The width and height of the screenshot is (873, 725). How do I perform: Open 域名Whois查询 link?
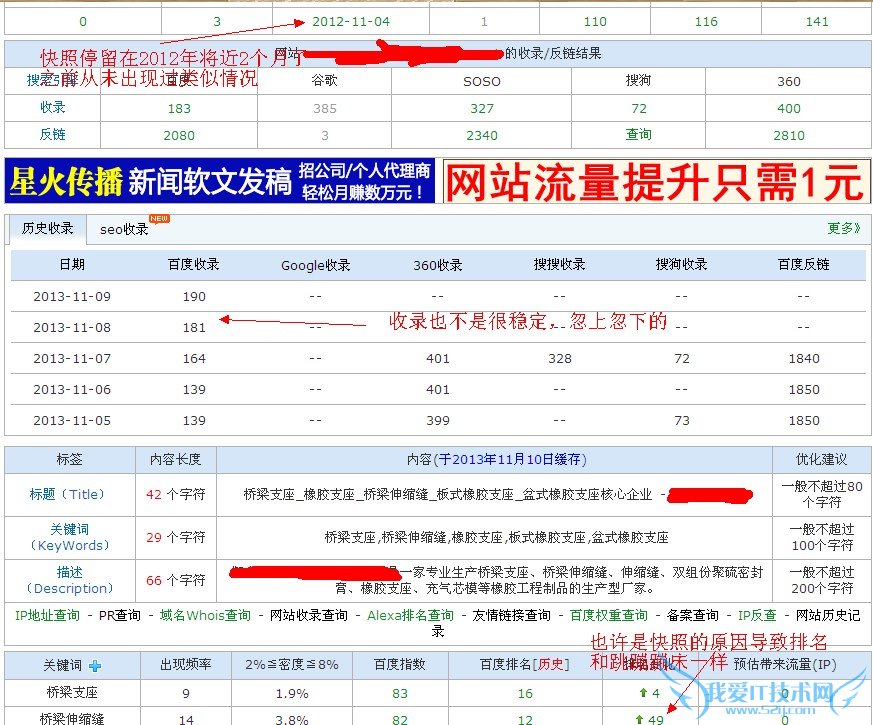(x=205, y=616)
